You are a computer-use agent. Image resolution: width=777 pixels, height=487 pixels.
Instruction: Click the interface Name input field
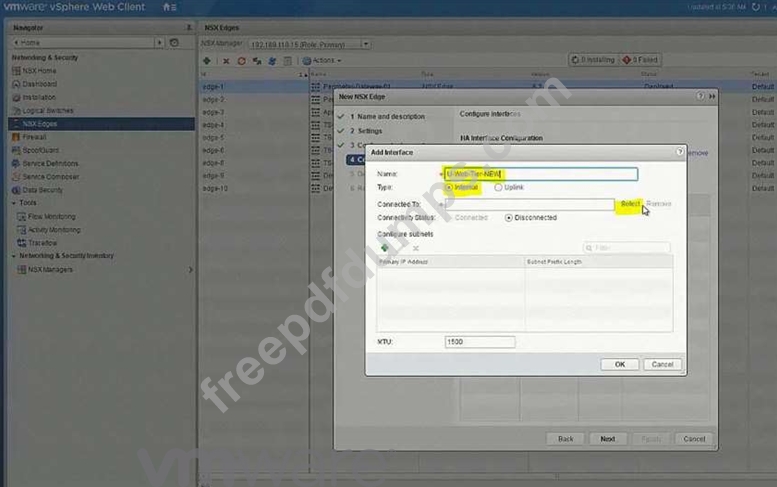tap(541, 174)
